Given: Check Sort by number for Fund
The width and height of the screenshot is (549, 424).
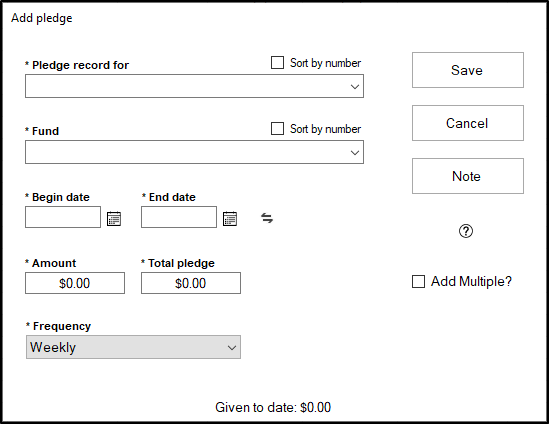Looking at the screenshot, I should tap(277, 128).
